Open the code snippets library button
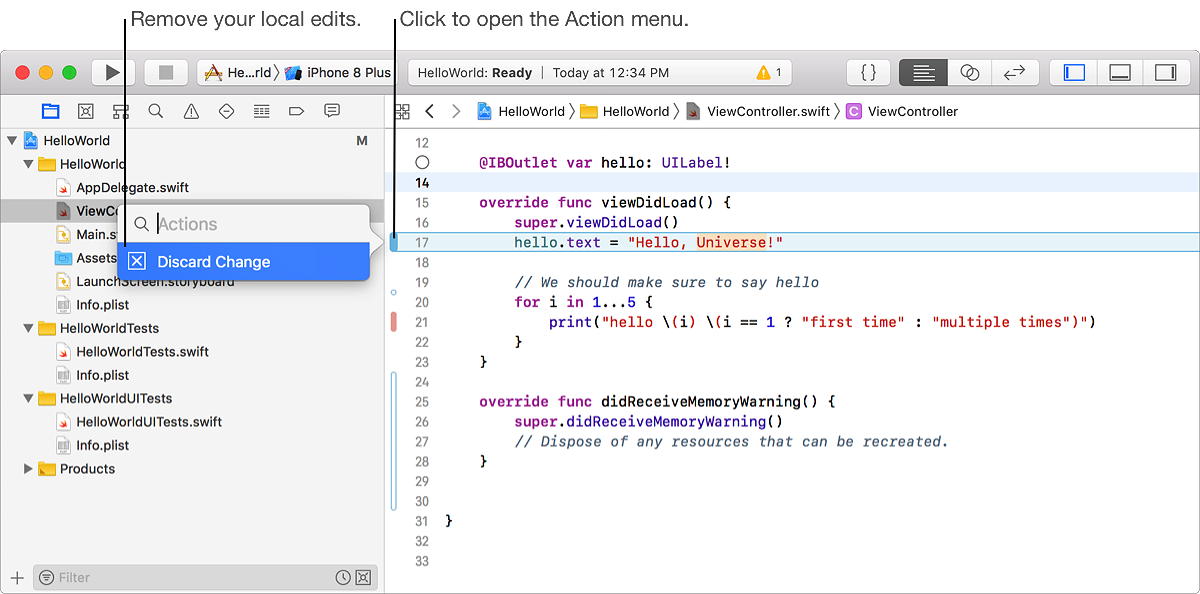This screenshot has height=594, width=1200. tap(869, 73)
